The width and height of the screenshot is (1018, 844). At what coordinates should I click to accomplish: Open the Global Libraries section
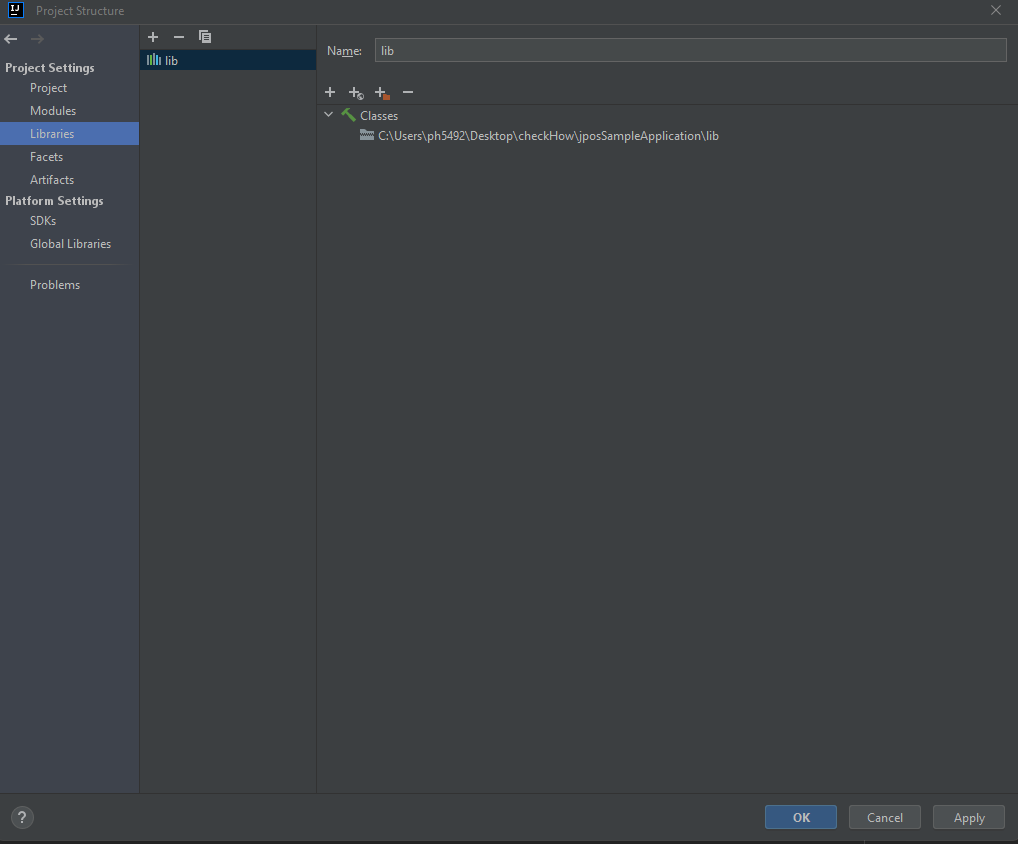(70, 244)
